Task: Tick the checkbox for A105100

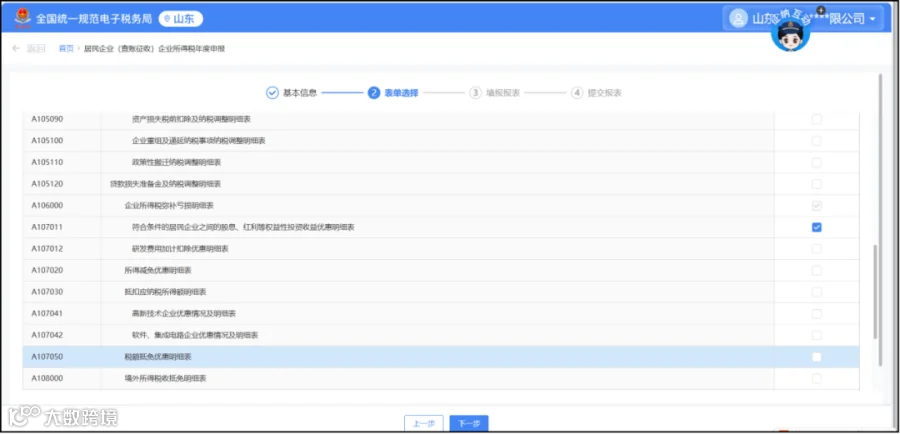Action: (816, 141)
